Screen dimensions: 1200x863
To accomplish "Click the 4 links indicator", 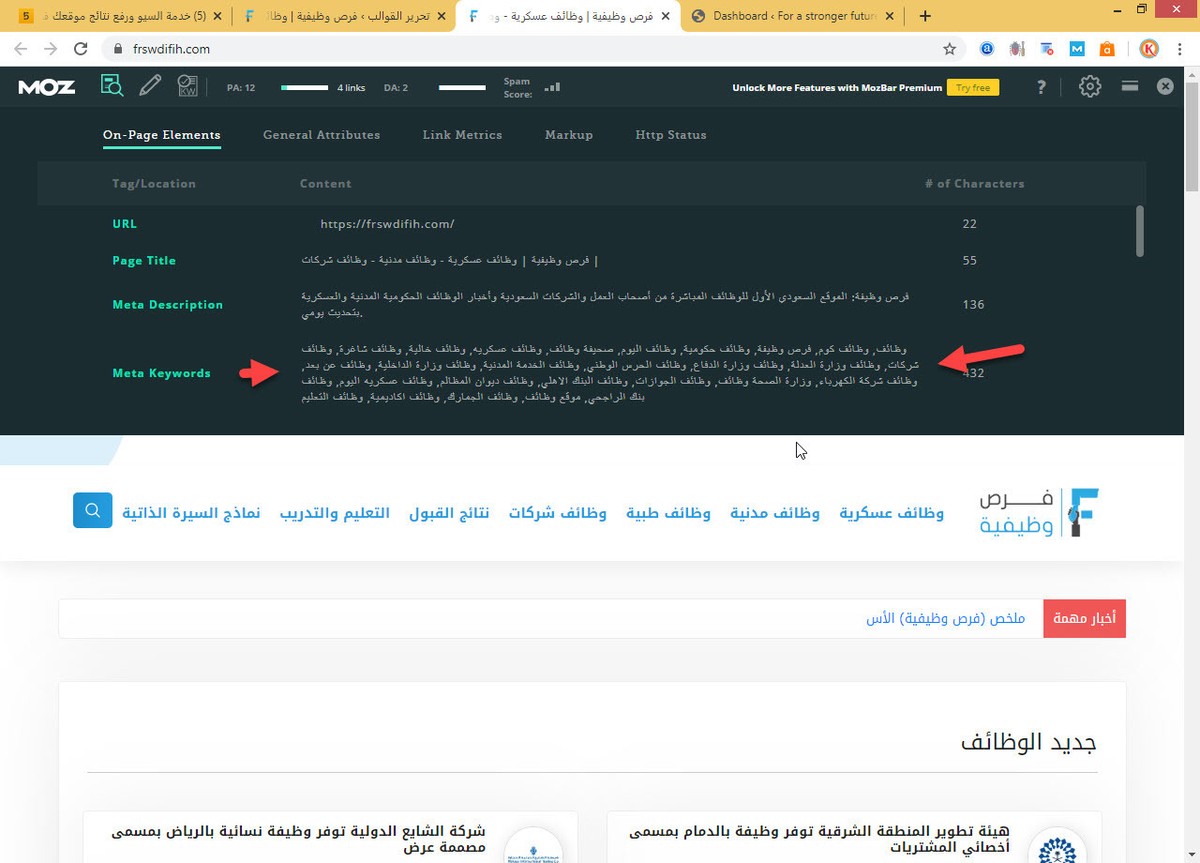I will click(x=351, y=88).
